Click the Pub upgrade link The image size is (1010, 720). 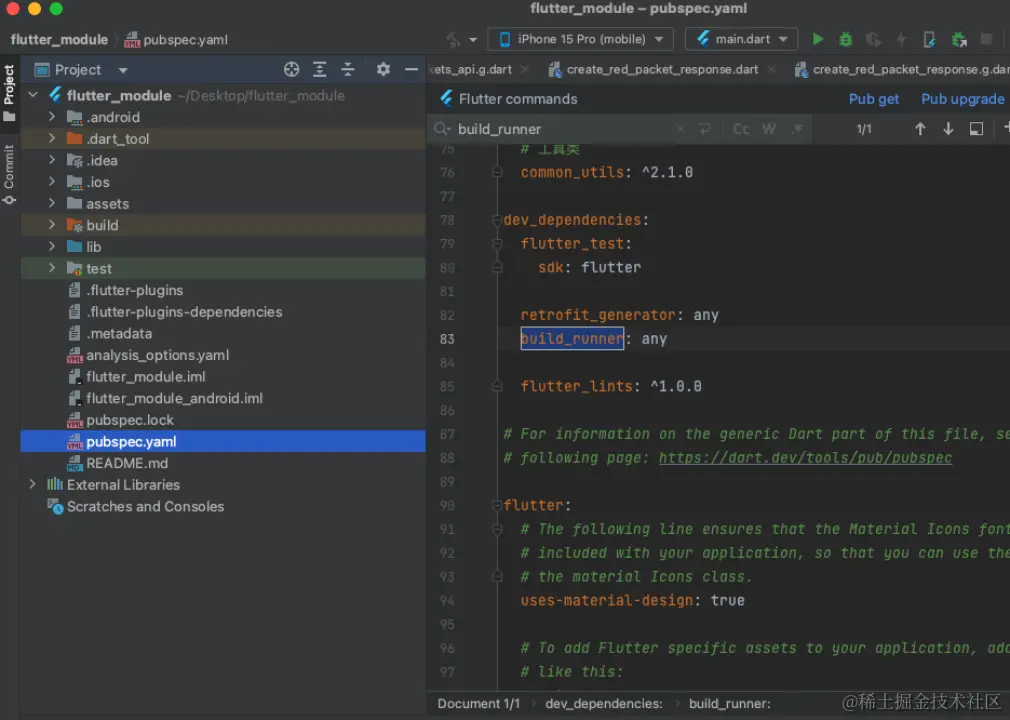point(962,99)
